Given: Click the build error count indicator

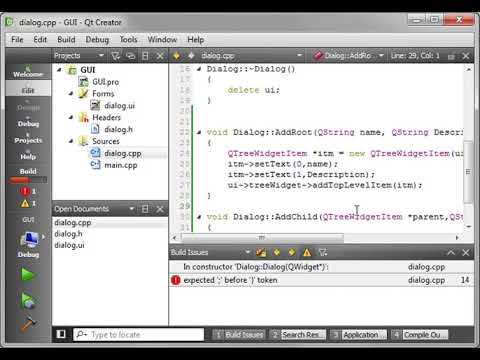Looking at the screenshot, I should coord(28,191).
